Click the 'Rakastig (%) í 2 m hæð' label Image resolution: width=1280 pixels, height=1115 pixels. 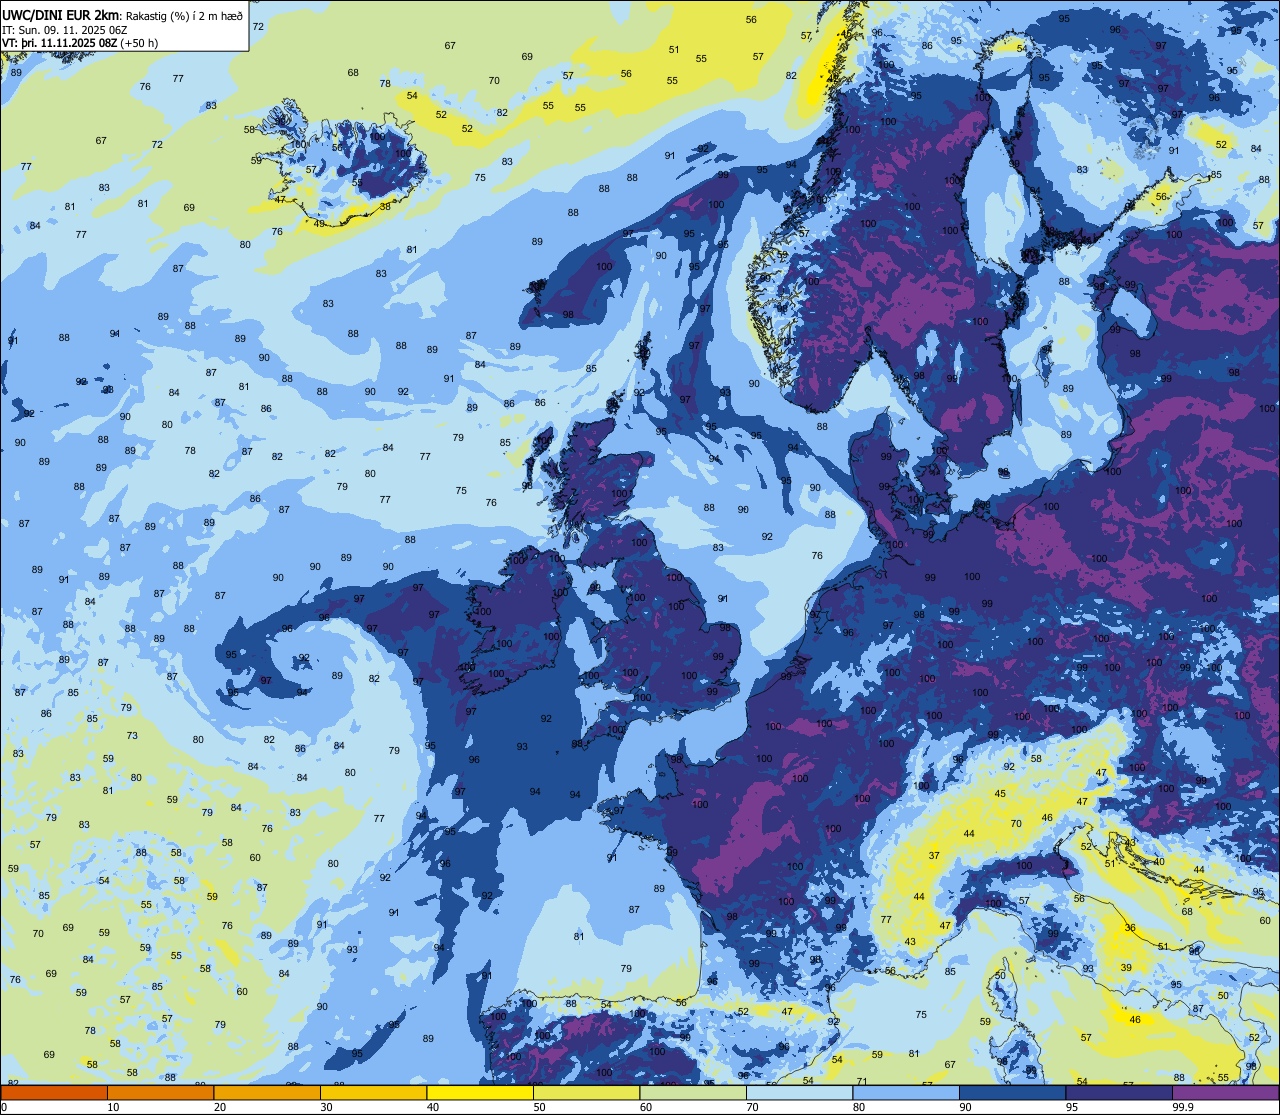tap(185, 16)
